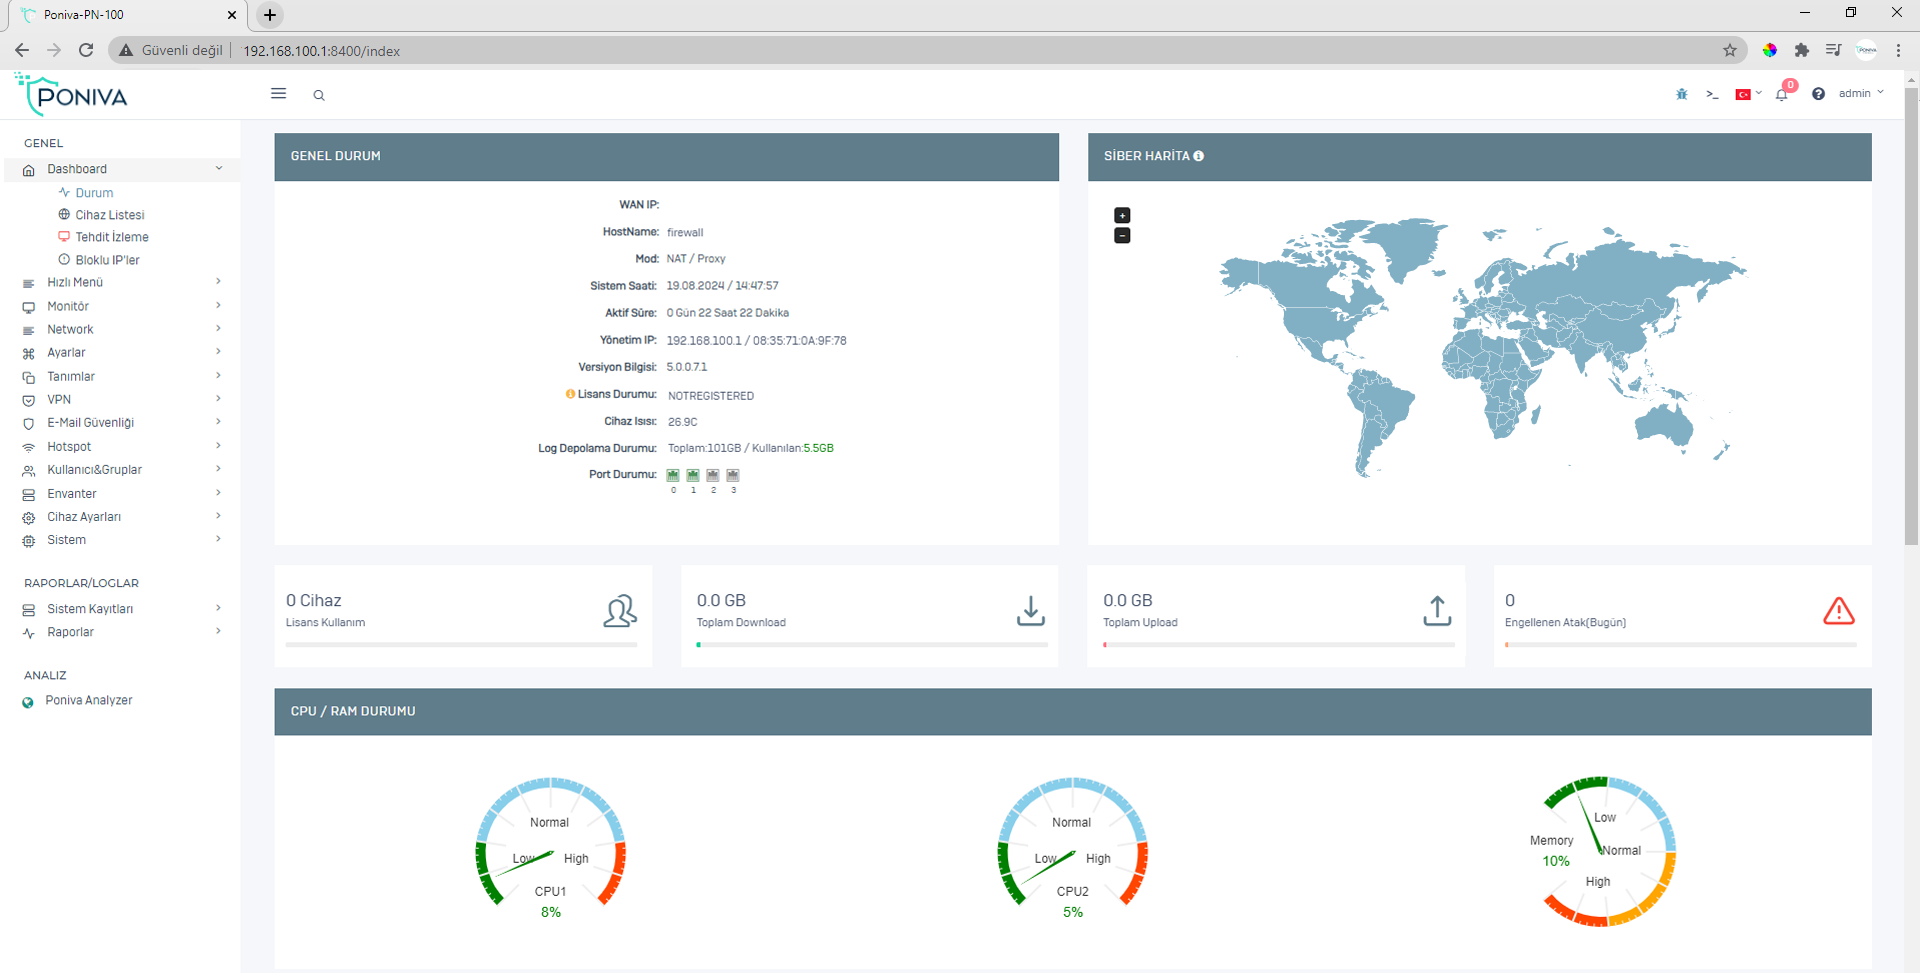This screenshot has height=973, width=1920.
Task: Click the Siber Harita info icon
Action: (1199, 156)
